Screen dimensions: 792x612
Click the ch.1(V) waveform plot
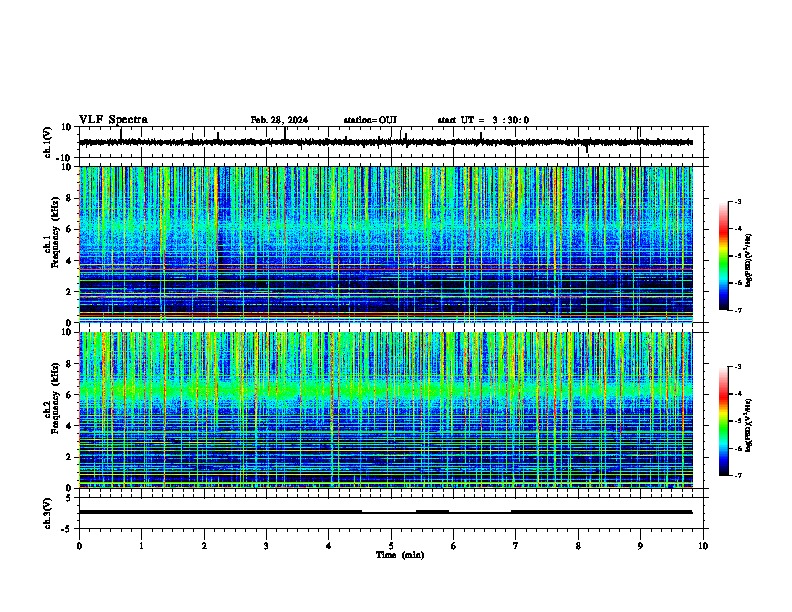(x=391, y=142)
